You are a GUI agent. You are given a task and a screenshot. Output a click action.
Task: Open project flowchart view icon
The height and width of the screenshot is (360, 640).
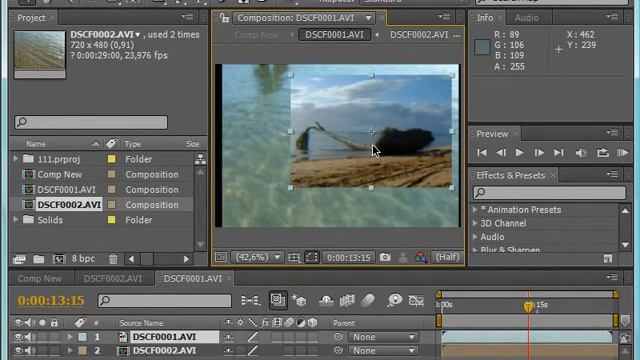point(200,160)
